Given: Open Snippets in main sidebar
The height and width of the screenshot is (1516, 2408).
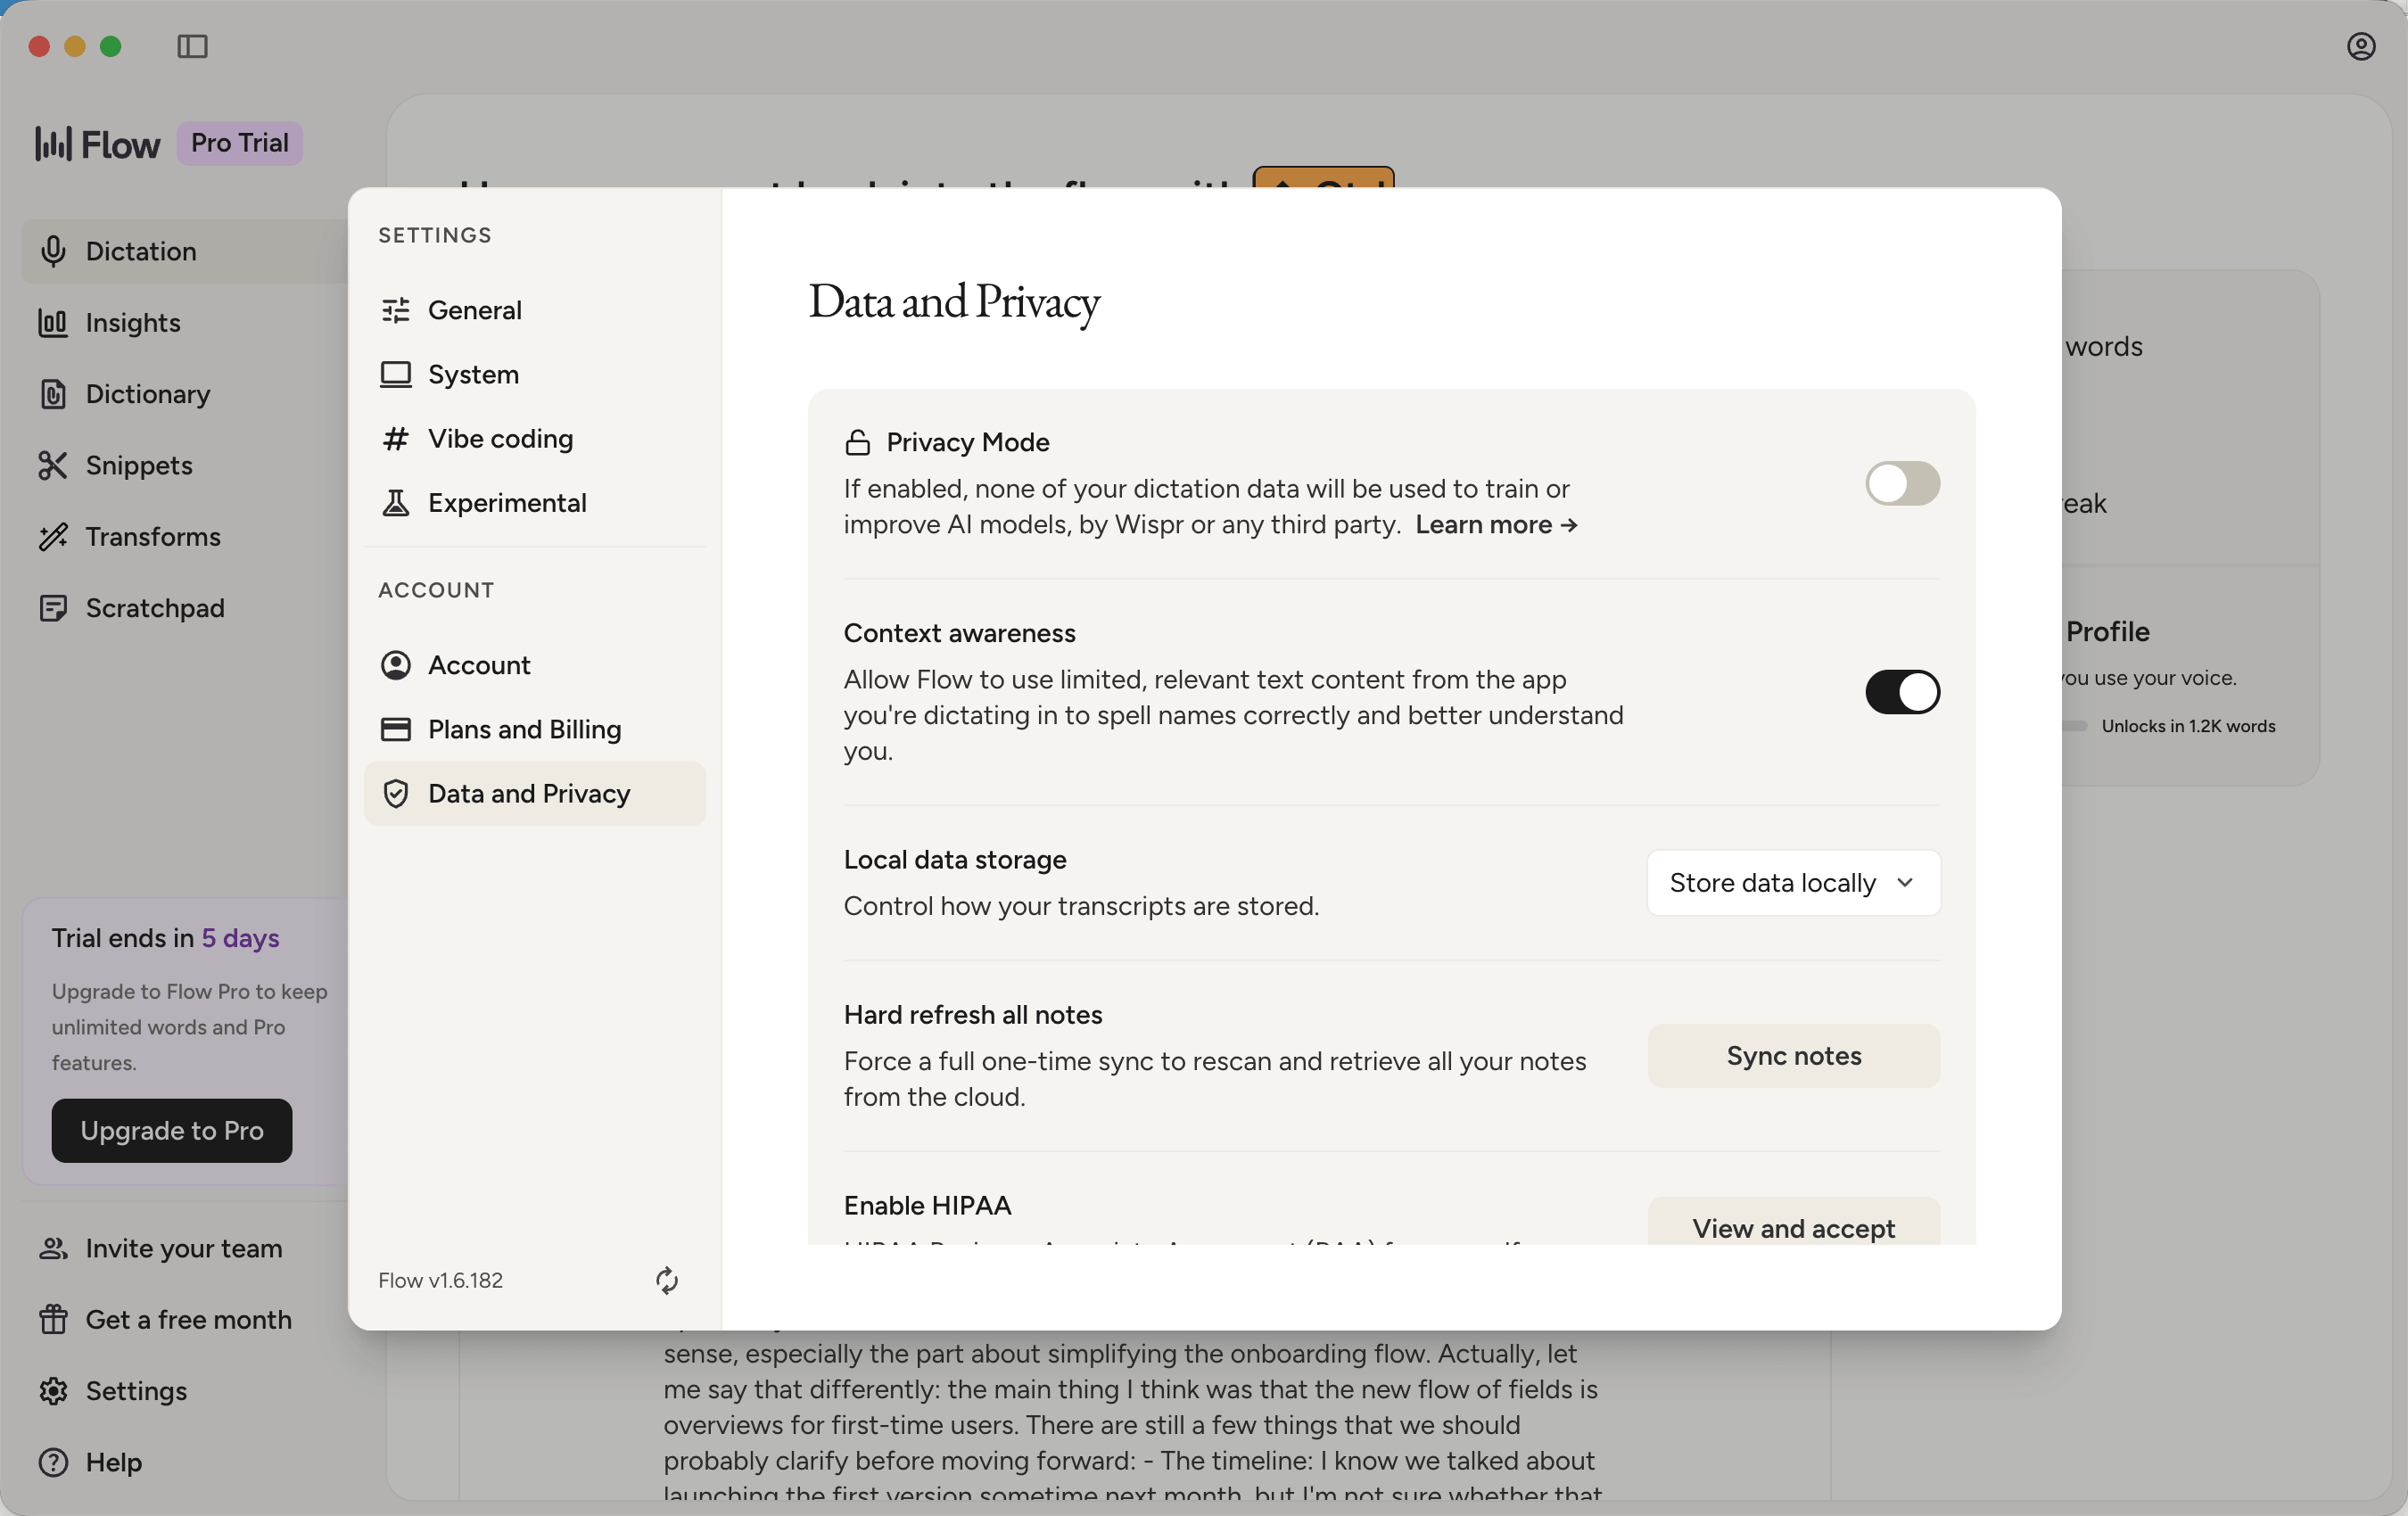Looking at the screenshot, I should coord(184,465).
